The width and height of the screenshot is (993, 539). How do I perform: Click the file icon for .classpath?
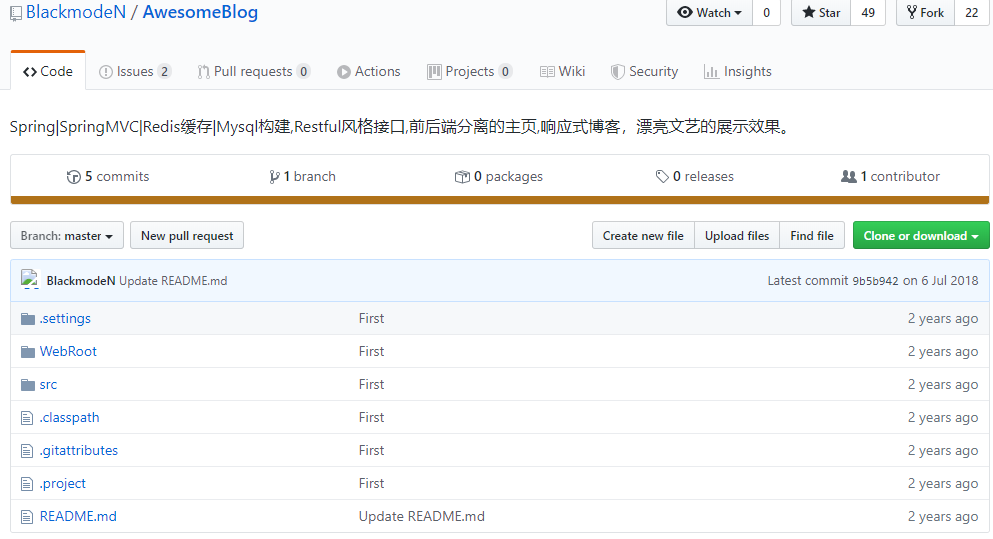27,418
